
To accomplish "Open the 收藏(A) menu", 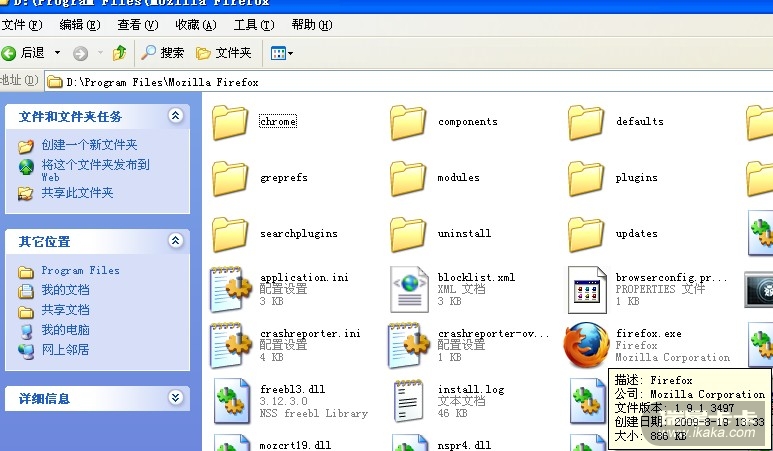I will coord(196,25).
